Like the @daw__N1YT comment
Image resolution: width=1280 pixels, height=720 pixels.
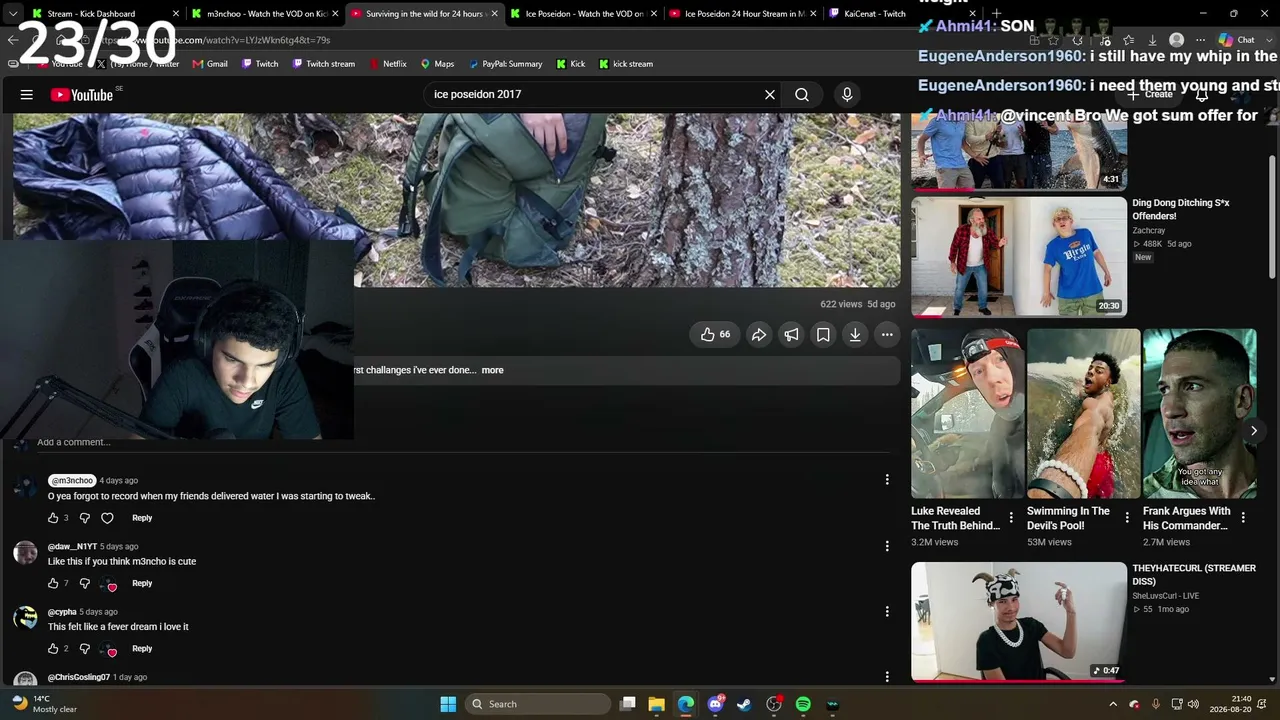53,583
